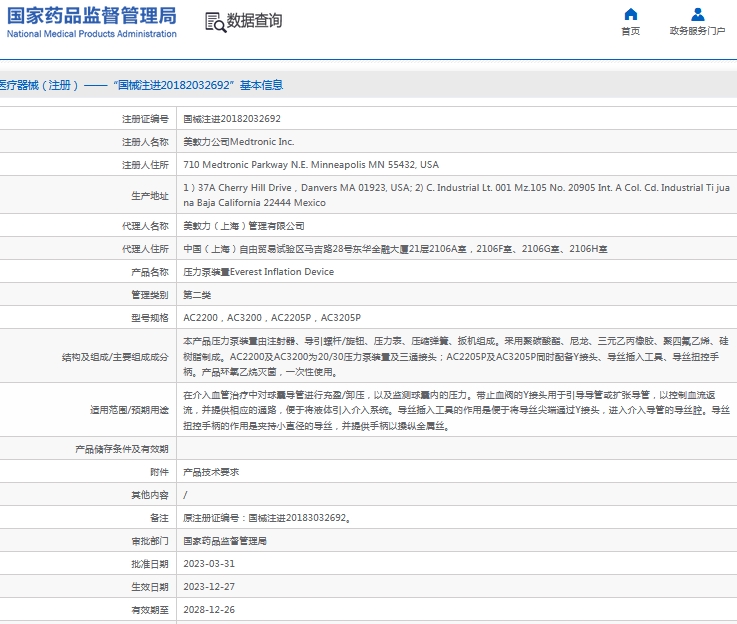The image size is (737, 624).
Task: Select the 产品名称 label
Action: (150, 272)
